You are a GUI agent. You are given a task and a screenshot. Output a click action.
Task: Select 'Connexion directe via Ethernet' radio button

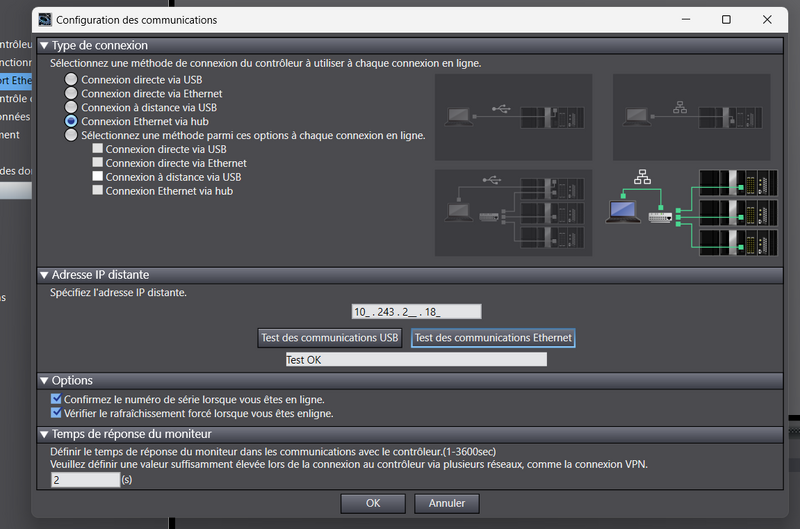pos(71,93)
